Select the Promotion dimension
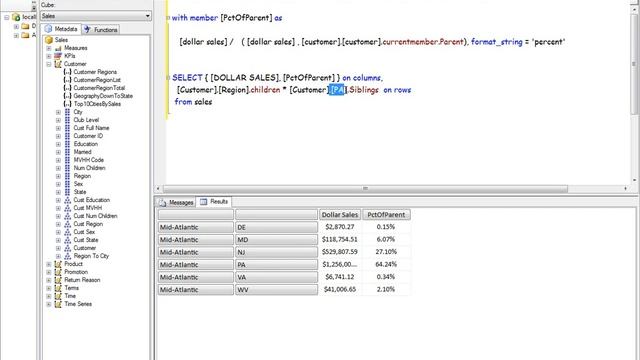 coord(76,272)
